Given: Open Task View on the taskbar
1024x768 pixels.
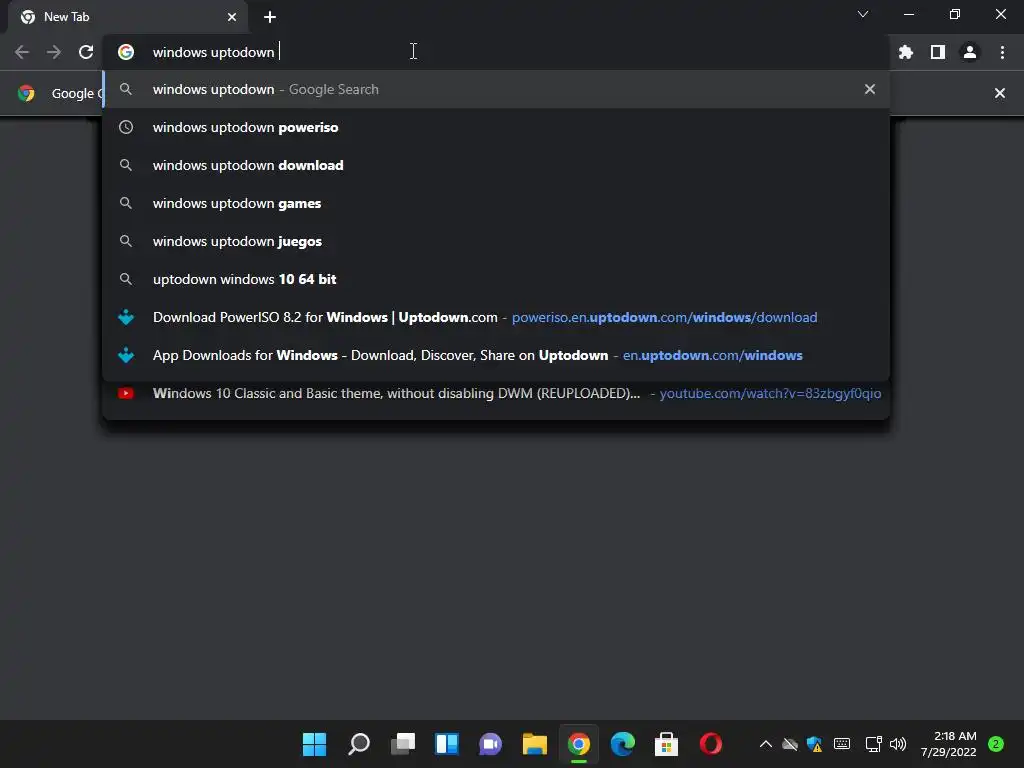Looking at the screenshot, I should pyautogui.click(x=403, y=744).
